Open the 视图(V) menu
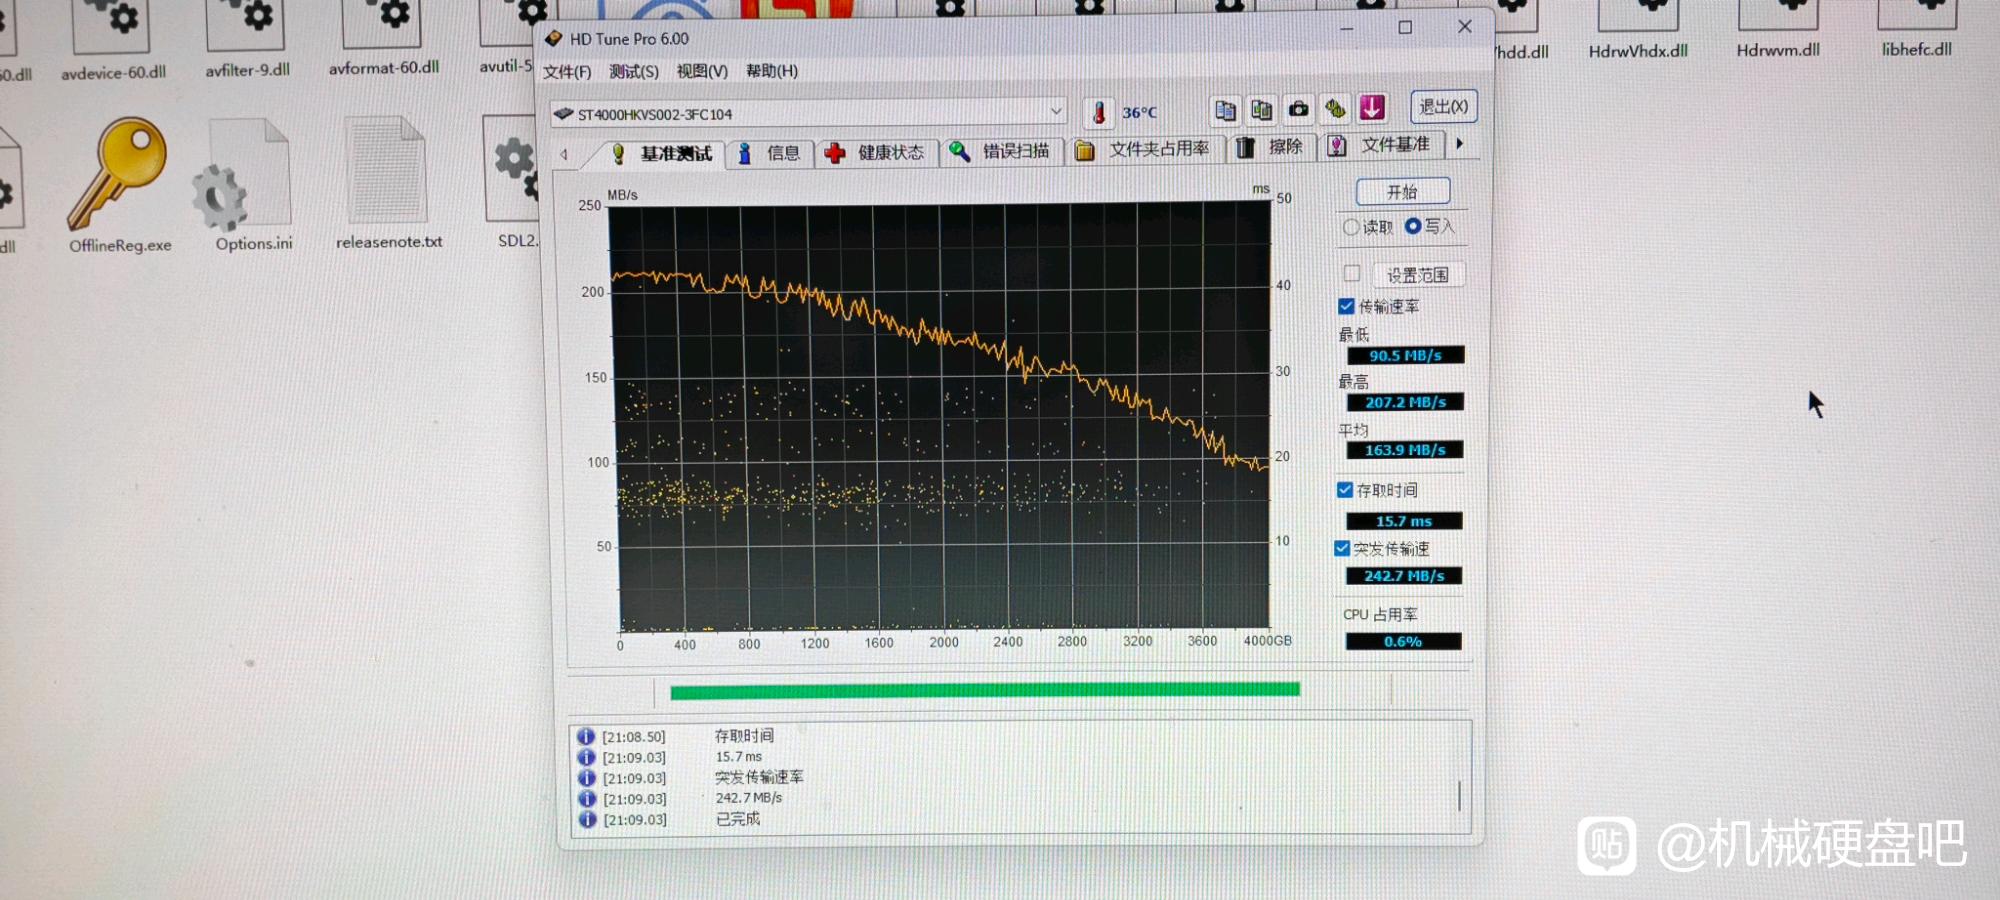2000x900 pixels. click(702, 71)
